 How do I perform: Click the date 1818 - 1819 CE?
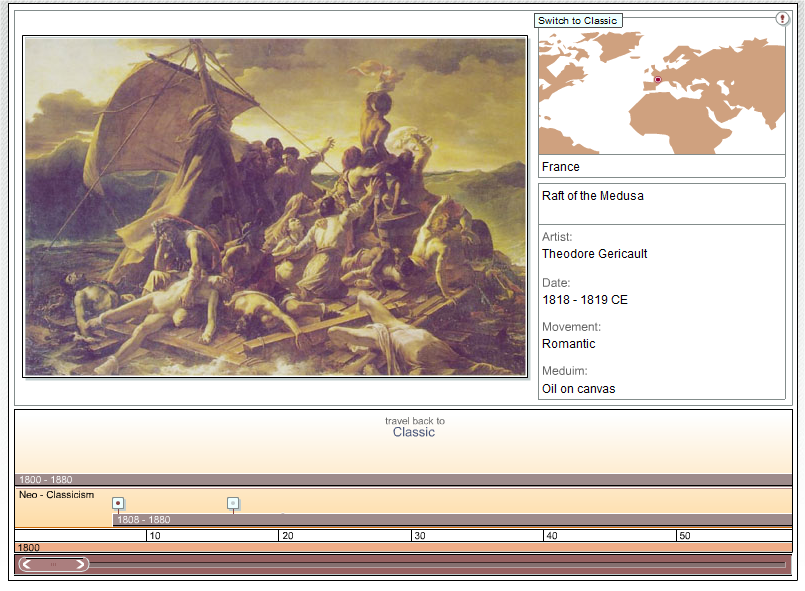[x=585, y=300]
